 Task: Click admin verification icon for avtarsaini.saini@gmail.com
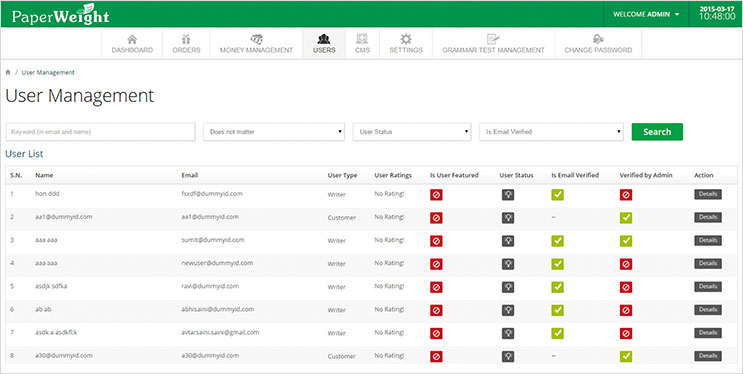[626, 334]
